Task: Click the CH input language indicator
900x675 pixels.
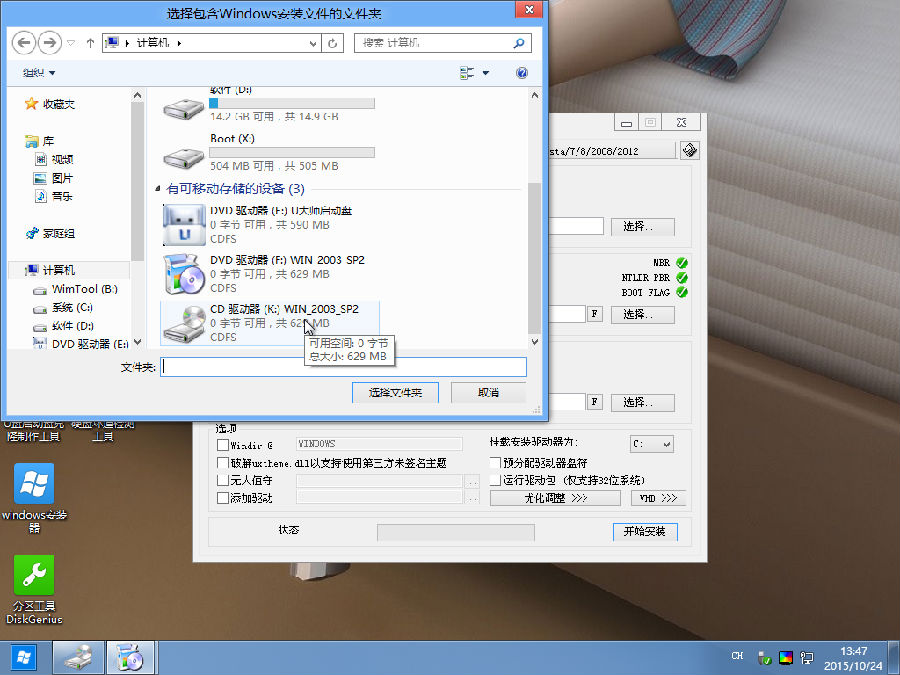Action: coord(738,655)
